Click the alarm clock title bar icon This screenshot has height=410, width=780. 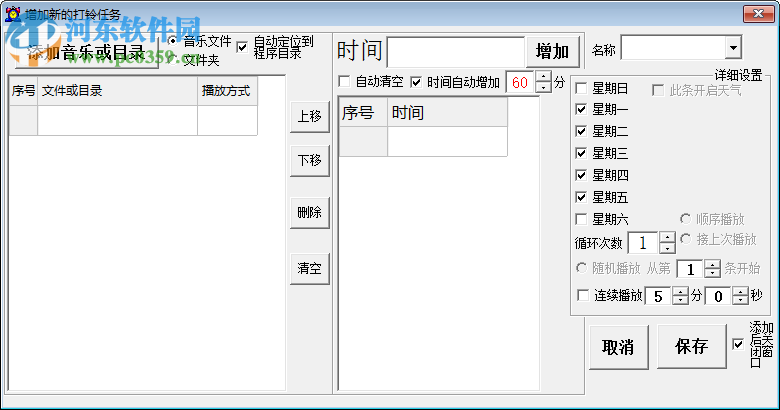pyautogui.click(x=12, y=14)
